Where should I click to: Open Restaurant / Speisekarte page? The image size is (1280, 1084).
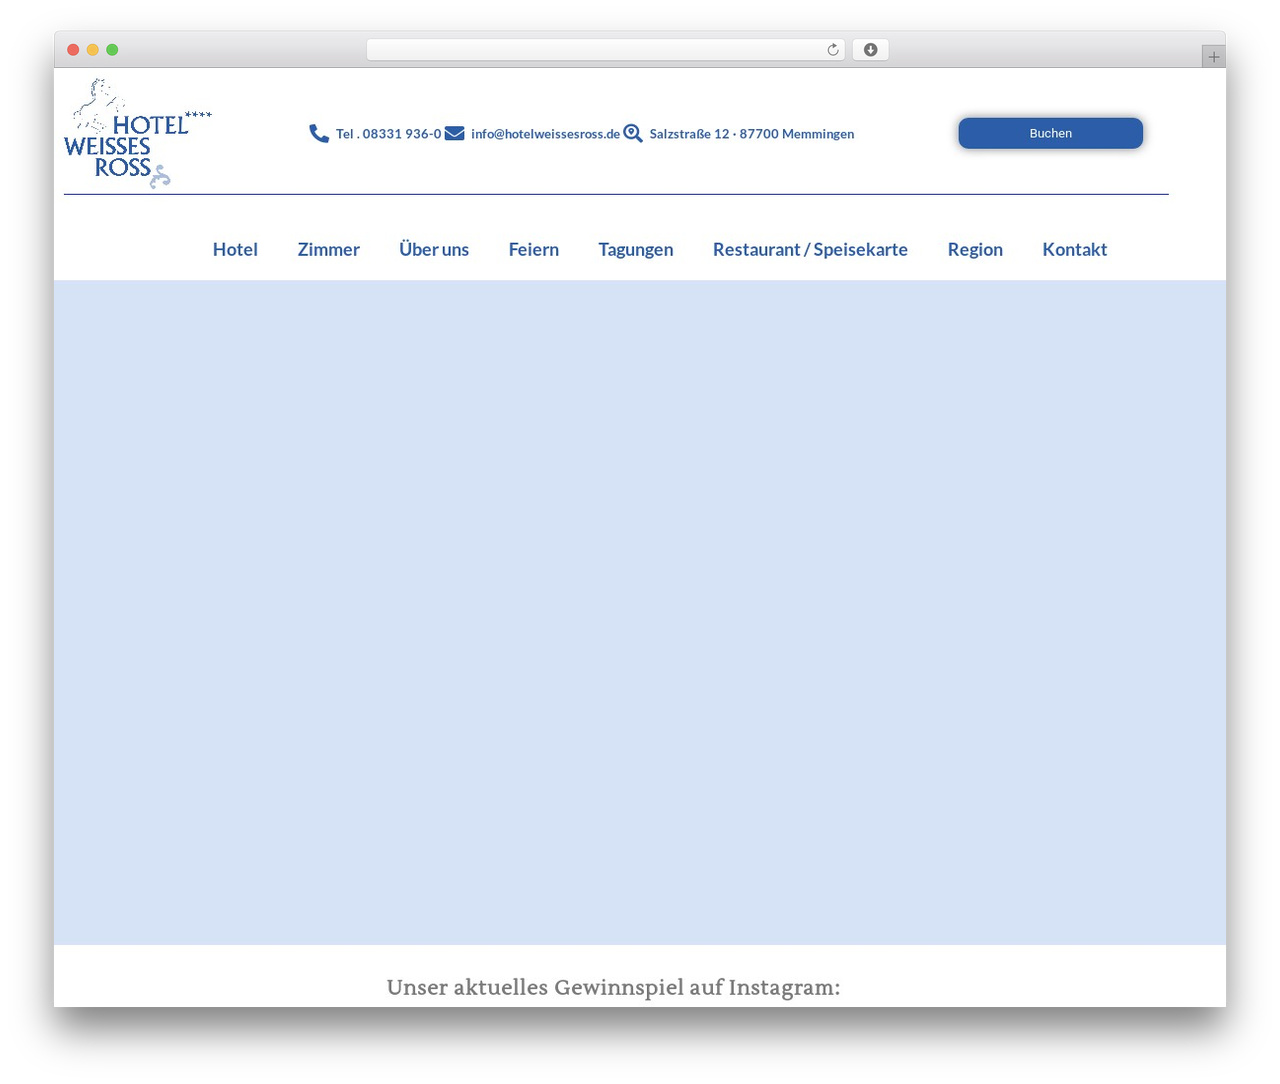point(810,249)
